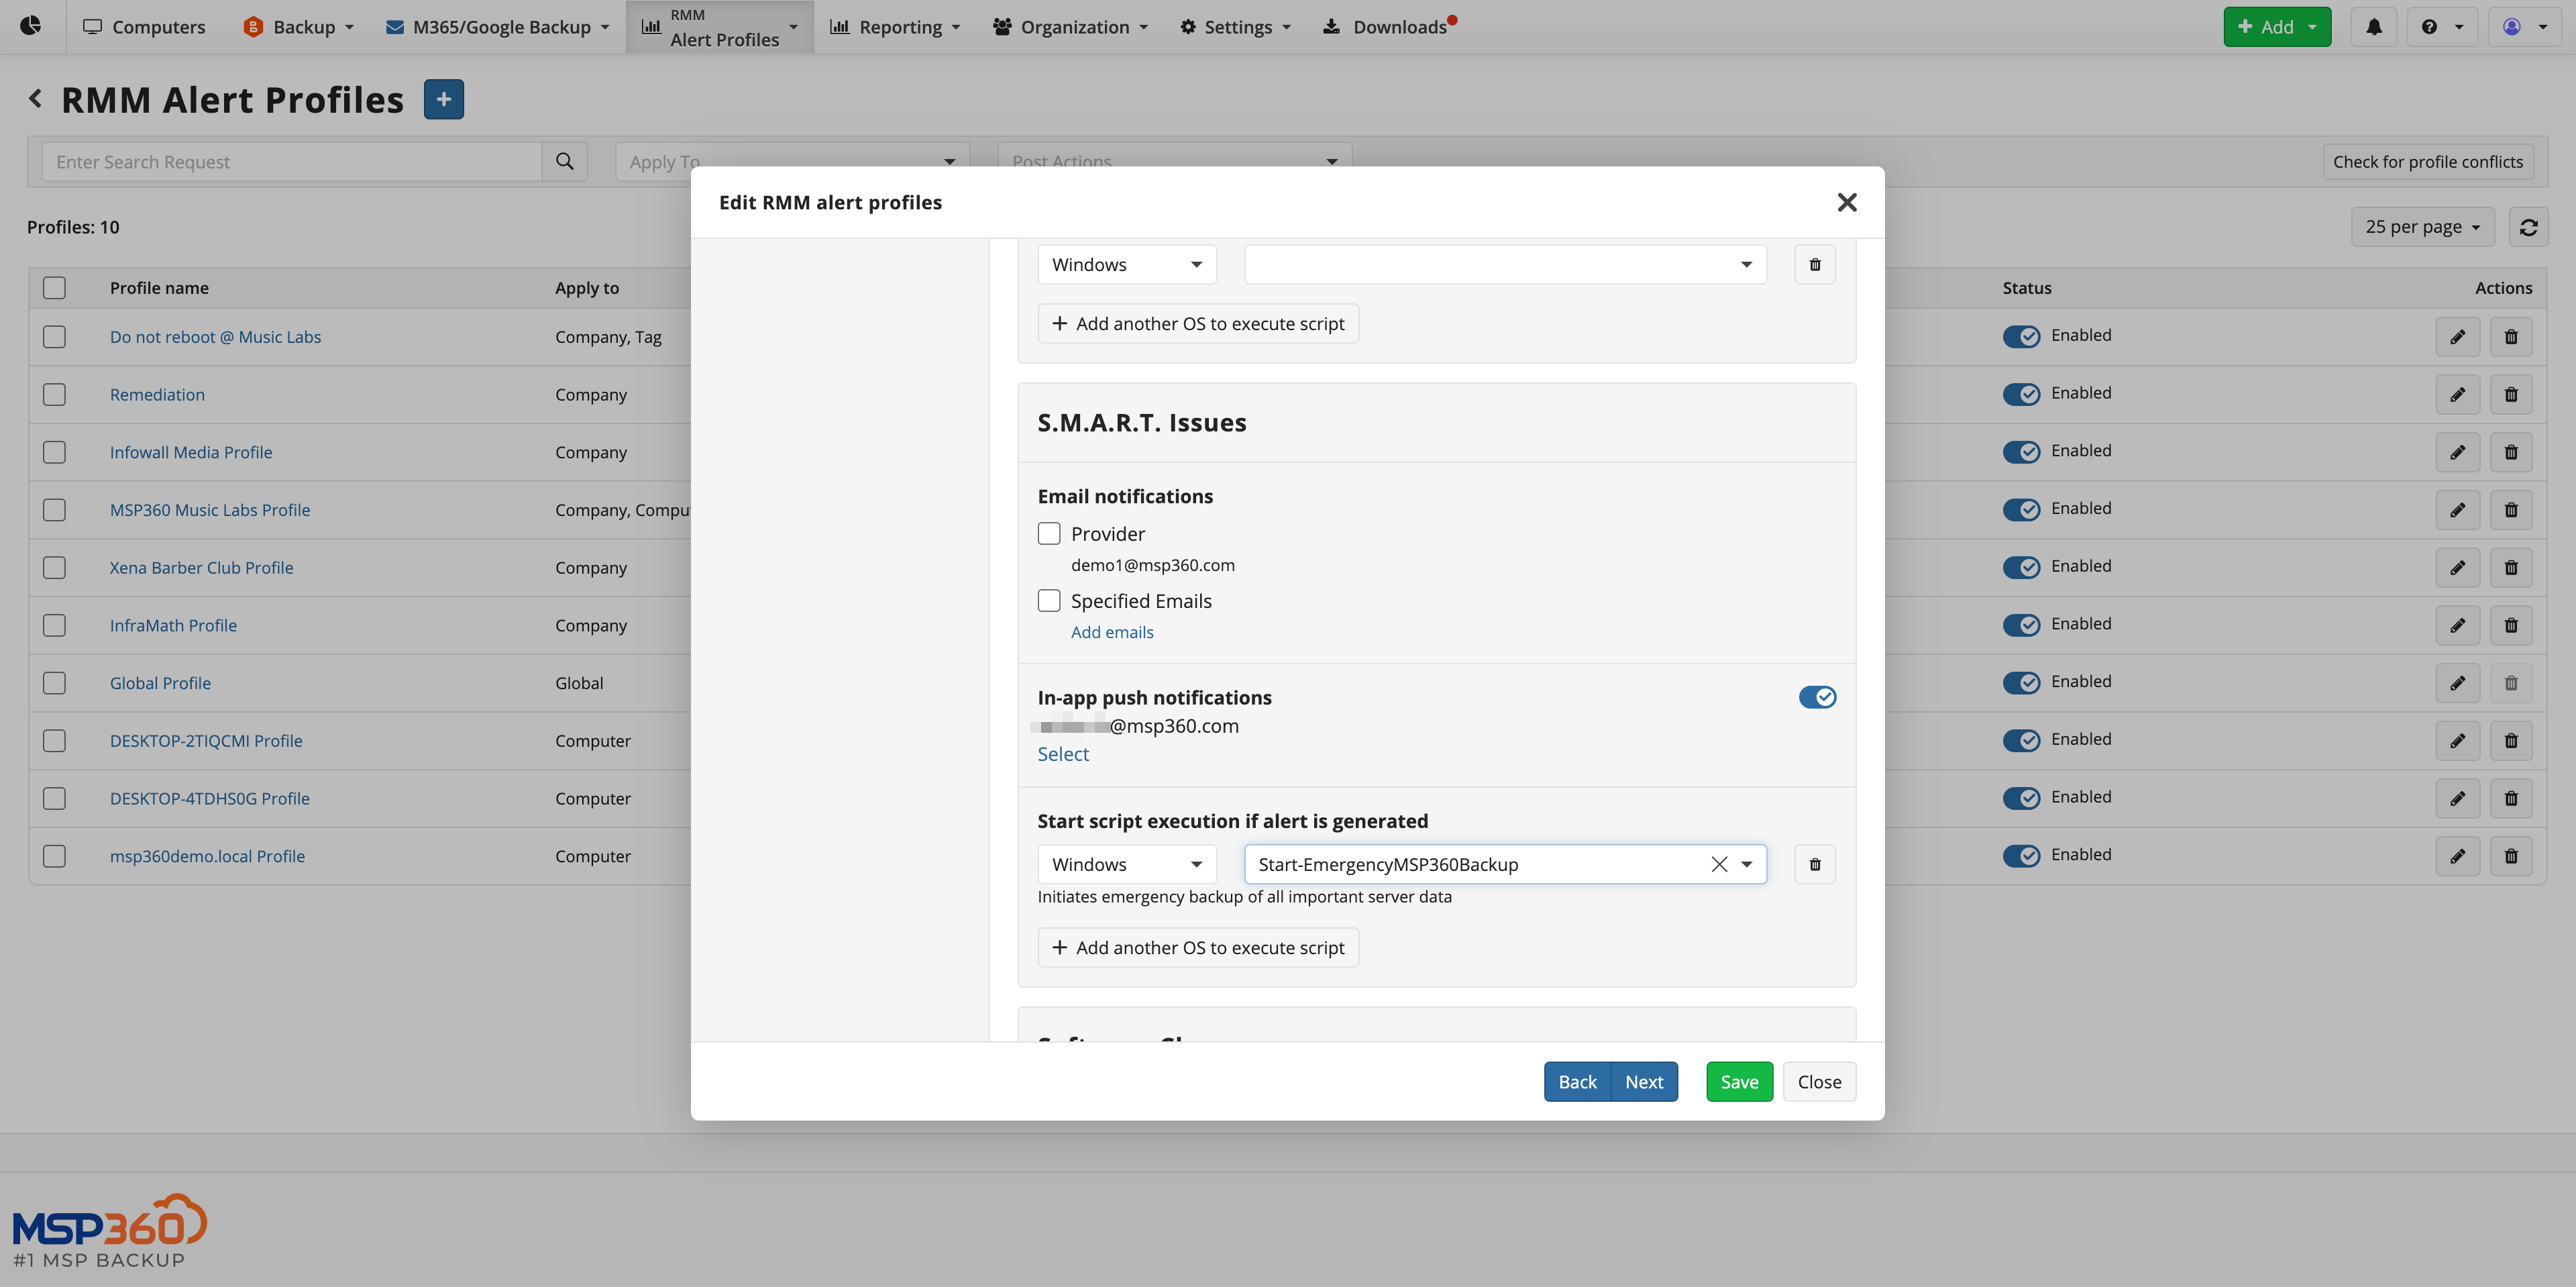Toggle In-app push notifications switch
The image size is (2576, 1287).
click(x=1816, y=697)
